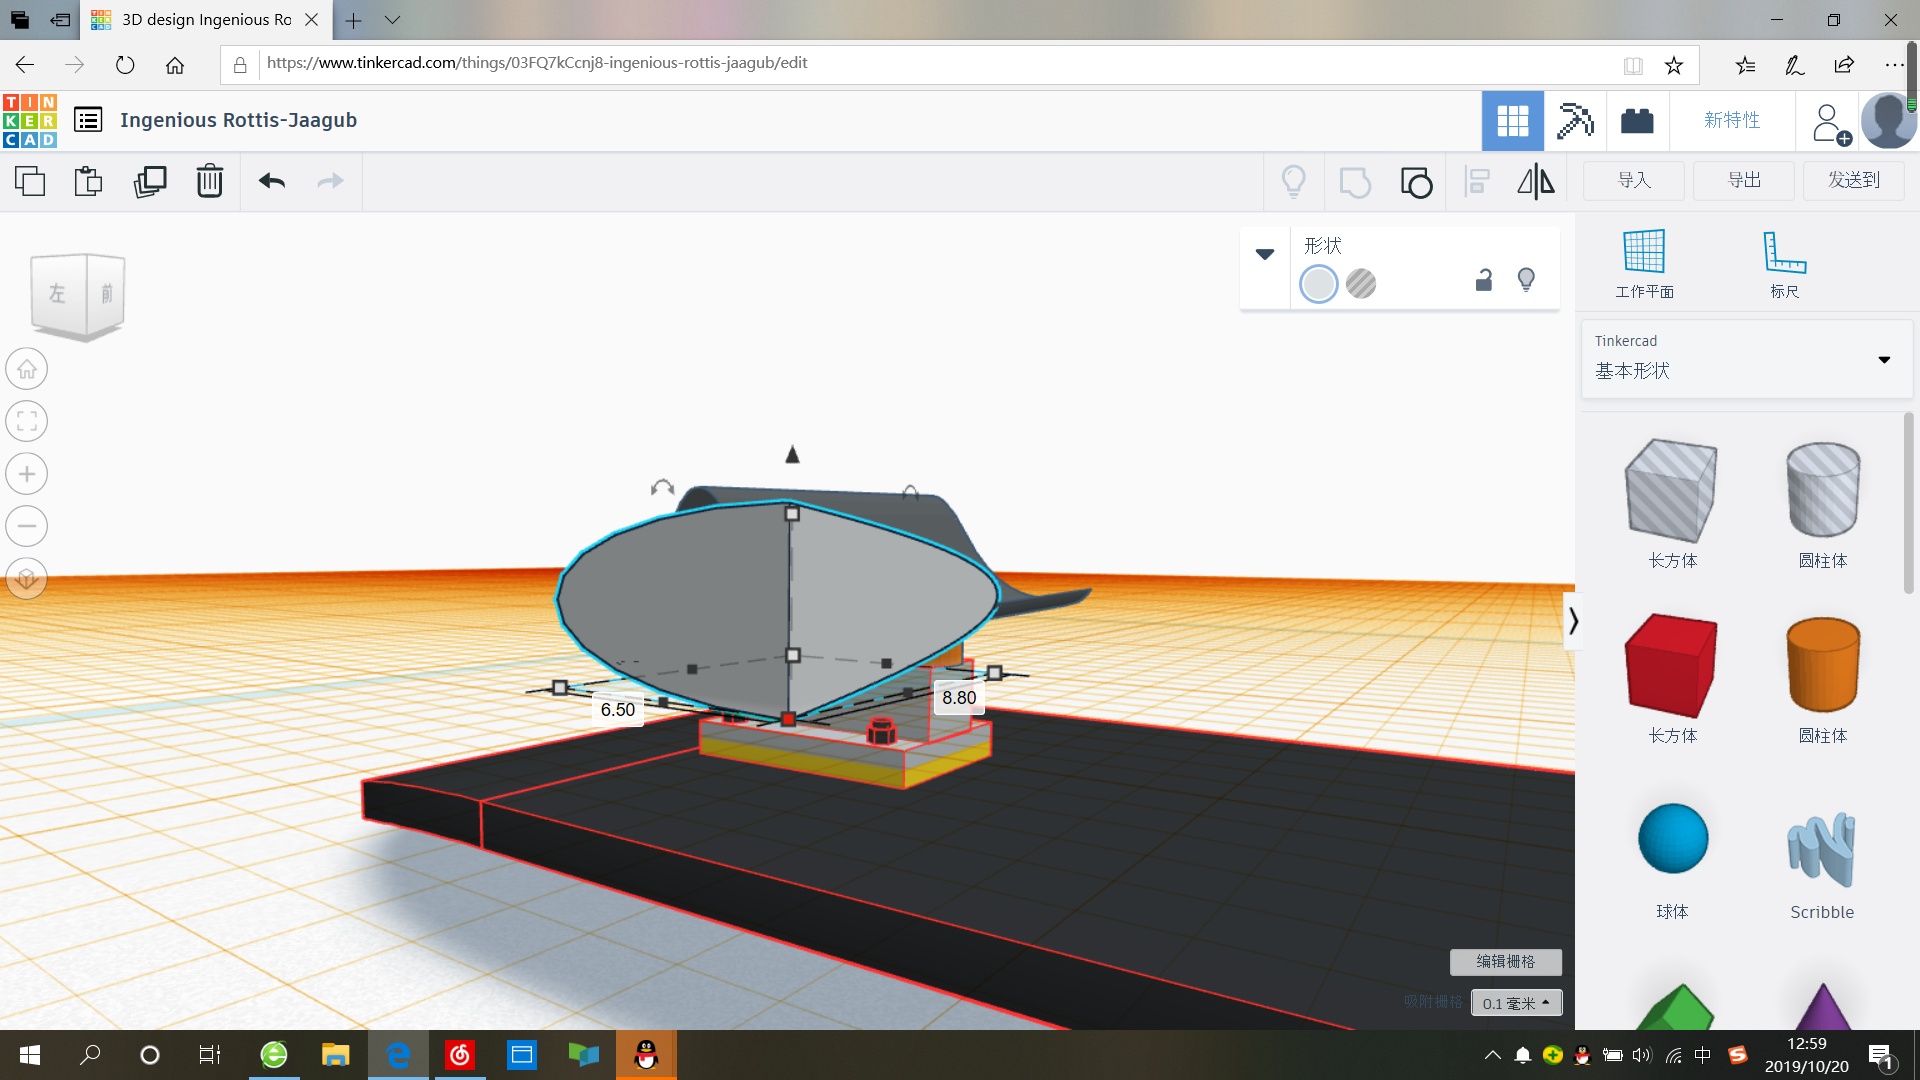
Task: Click the Show All lightbulb icon
Action: (x=1294, y=181)
